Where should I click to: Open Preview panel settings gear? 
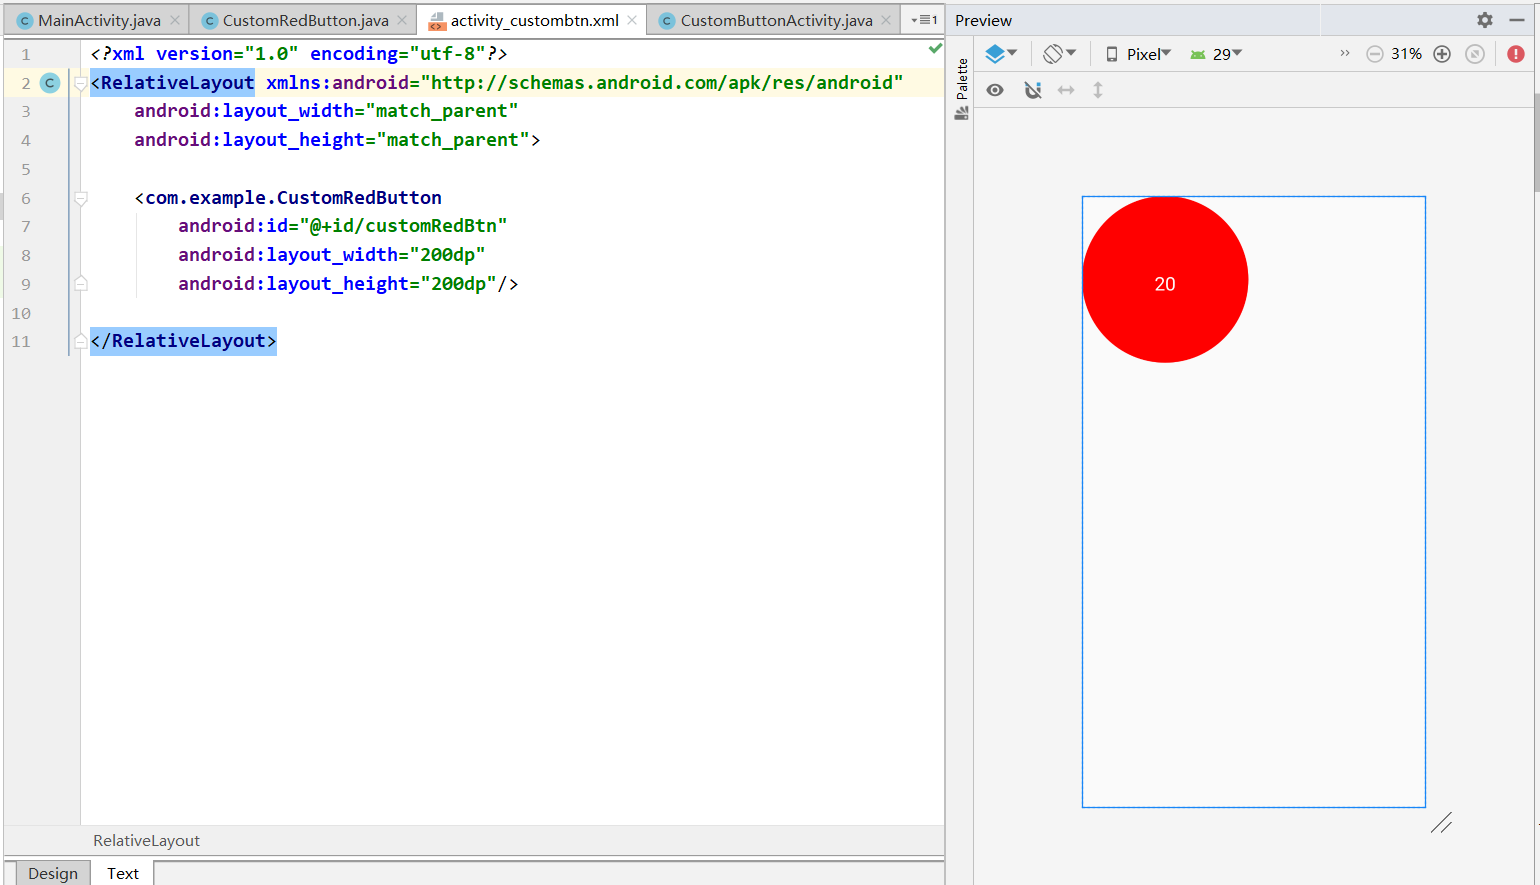tap(1485, 20)
